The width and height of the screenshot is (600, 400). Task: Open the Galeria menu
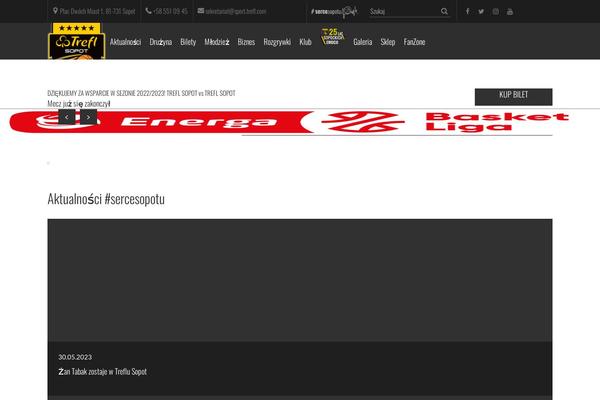362,42
